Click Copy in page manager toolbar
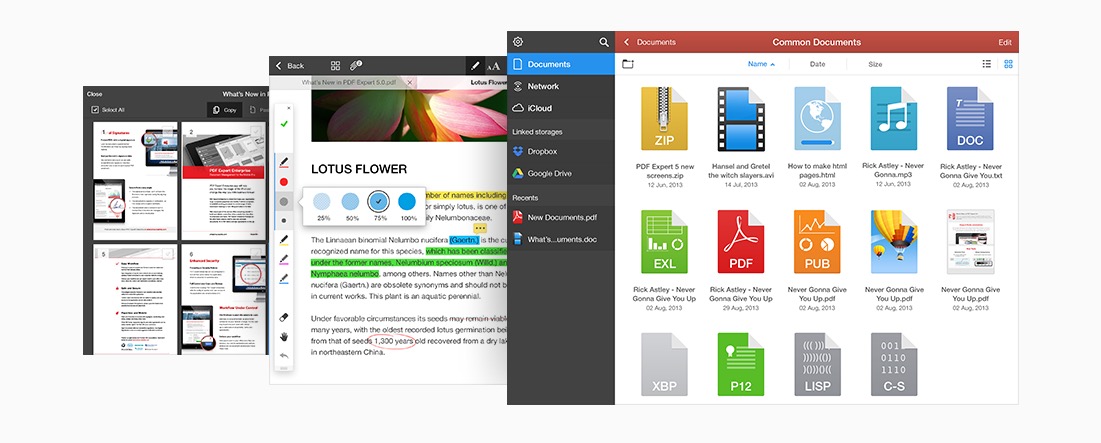Viewport: 1101px width, 443px height. [225, 110]
